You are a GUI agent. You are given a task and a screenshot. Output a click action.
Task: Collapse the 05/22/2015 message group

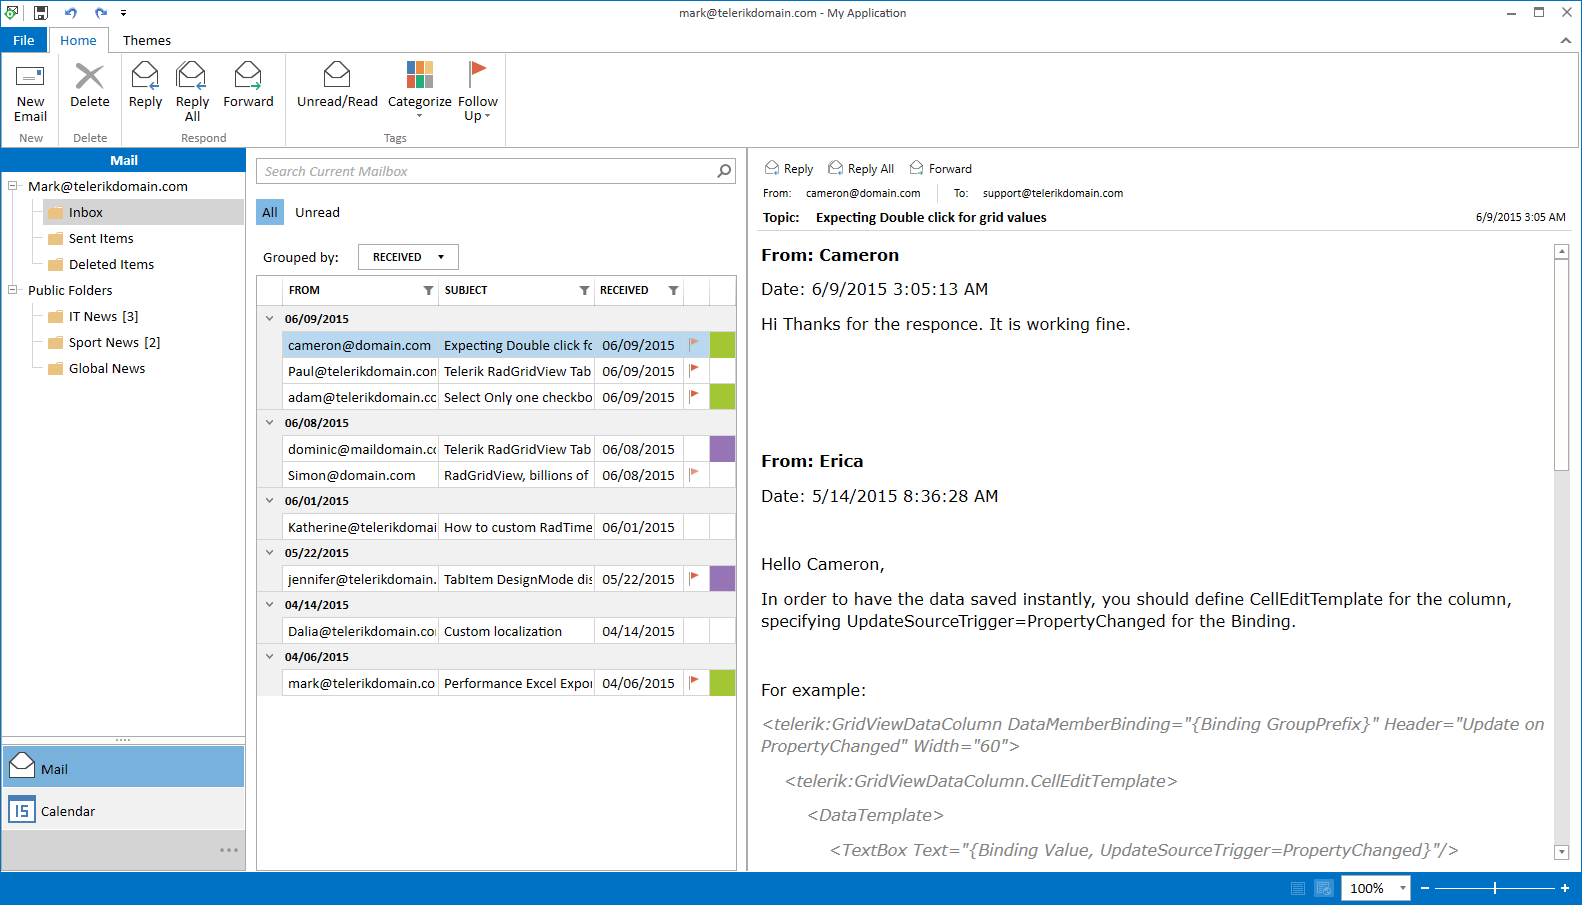[x=269, y=553]
